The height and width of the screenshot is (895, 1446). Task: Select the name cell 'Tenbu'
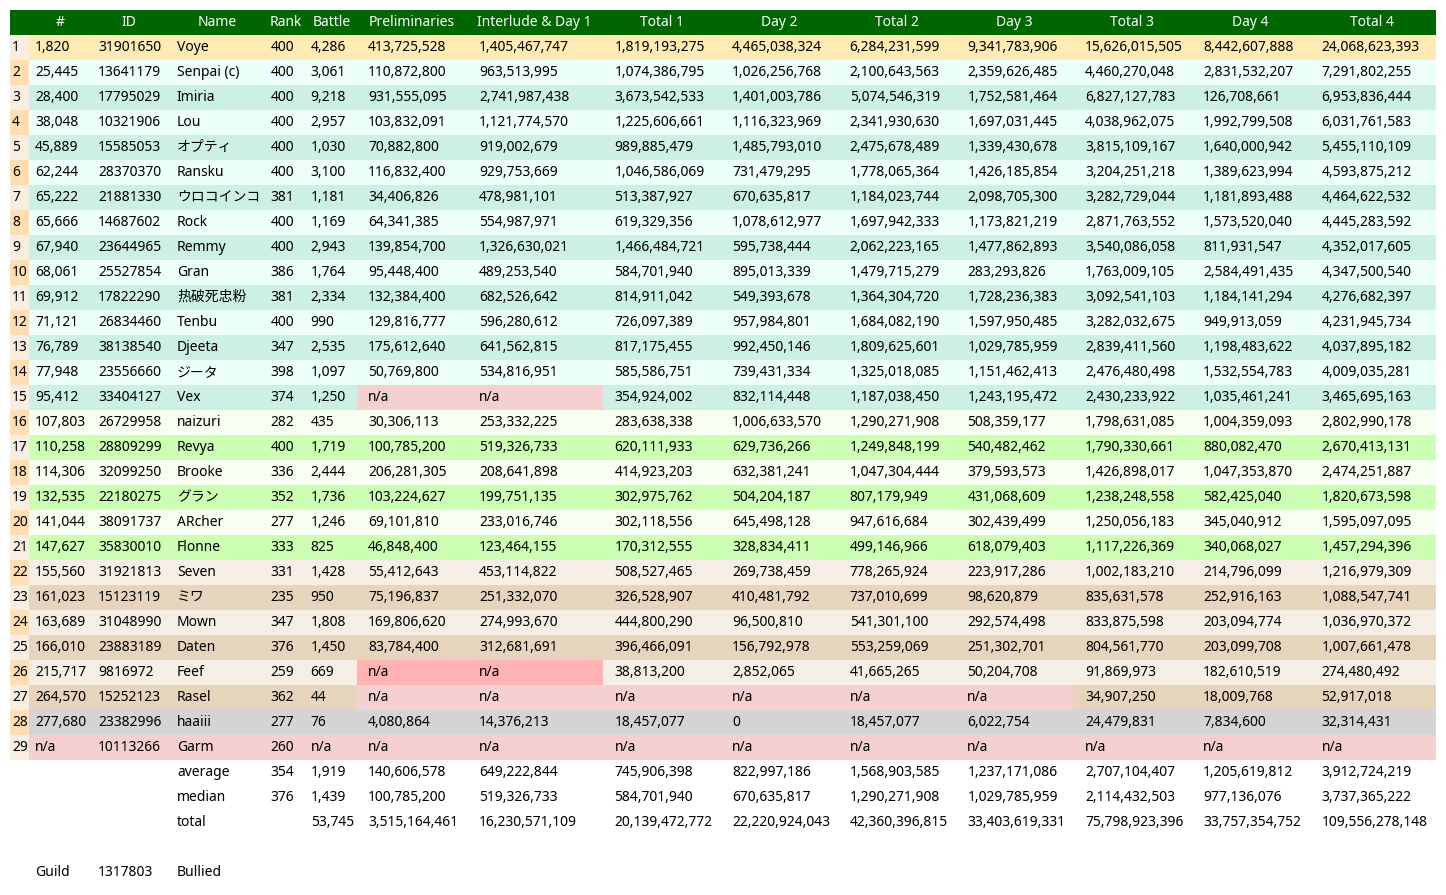197,321
